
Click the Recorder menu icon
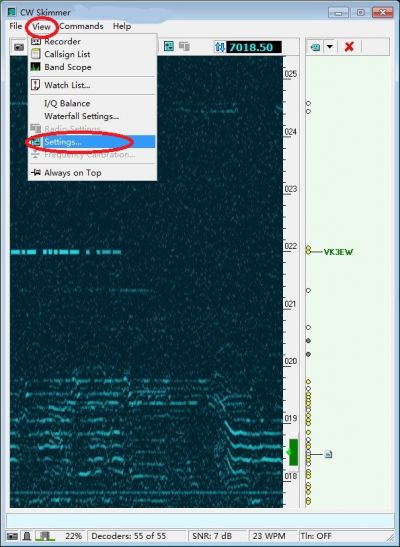point(36,42)
